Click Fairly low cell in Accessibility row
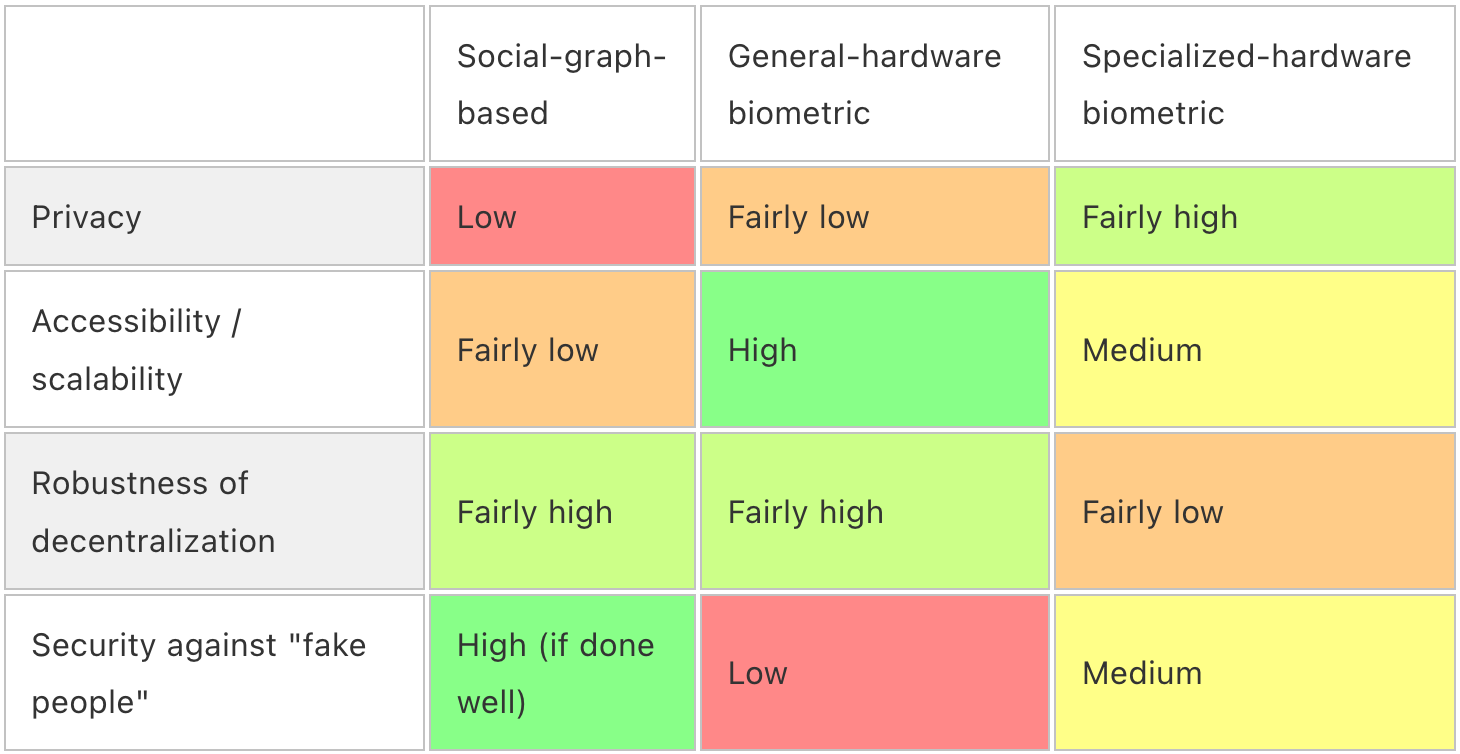Image resolution: width=1460 pixels, height=754 pixels. click(561, 350)
